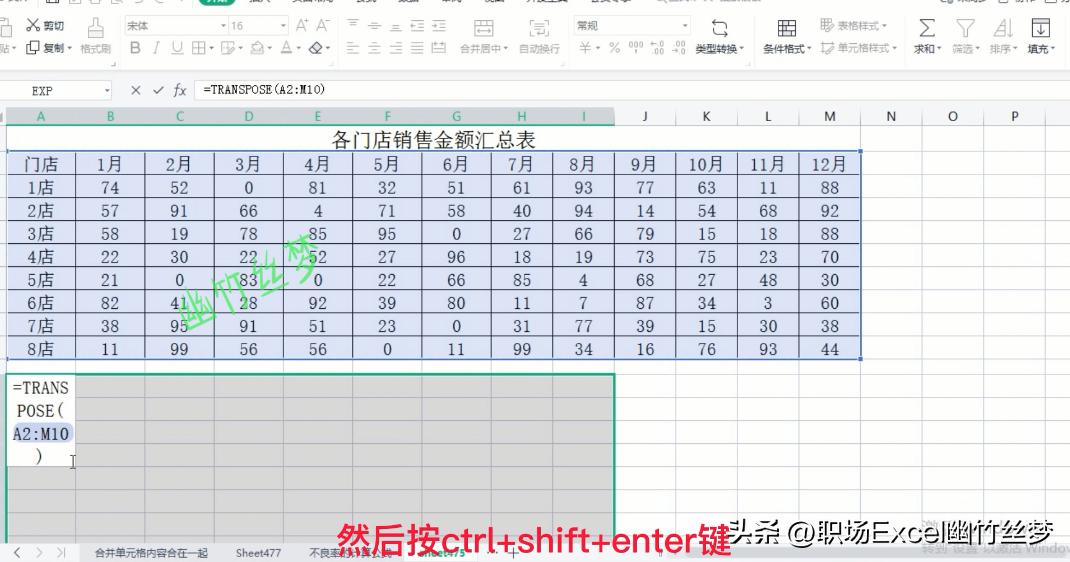Click the center horizontally icon

375,48
